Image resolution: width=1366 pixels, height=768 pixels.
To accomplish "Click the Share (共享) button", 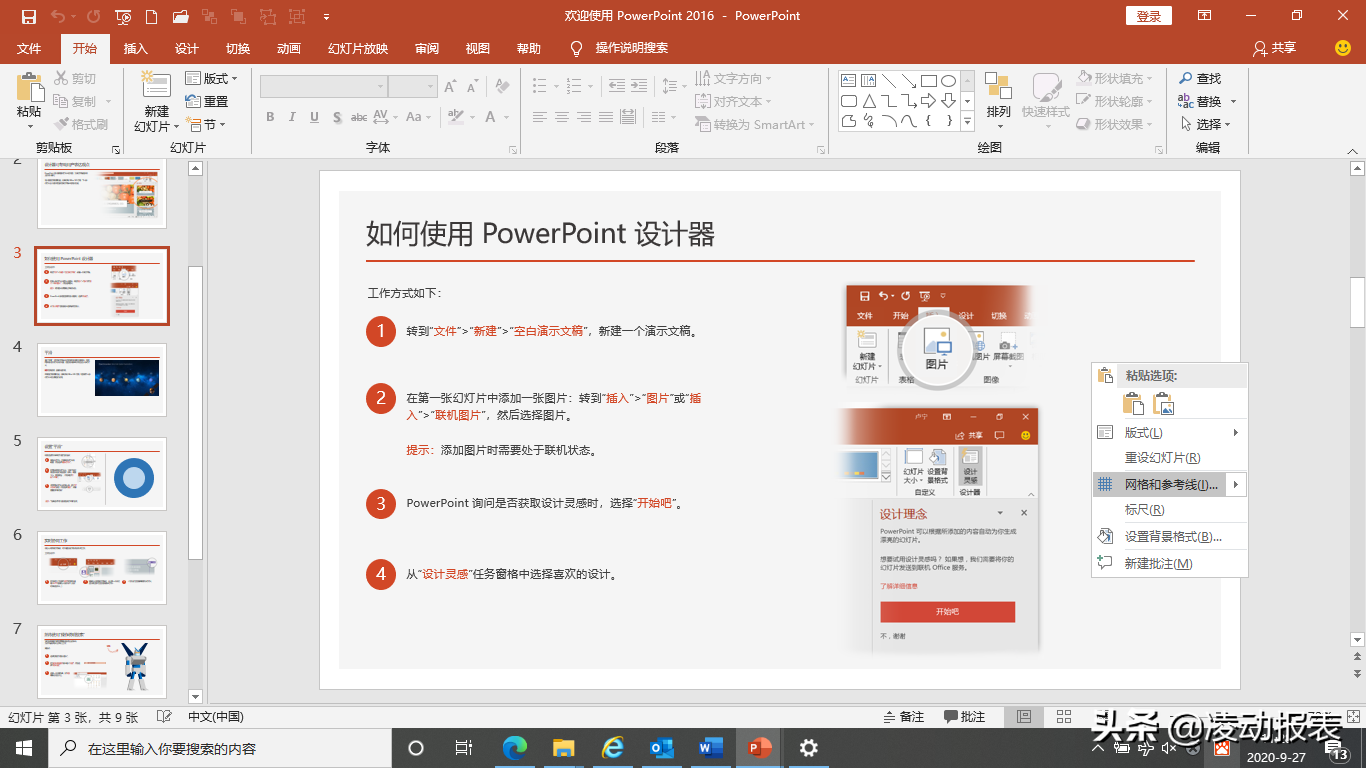I will click(1274, 48).
